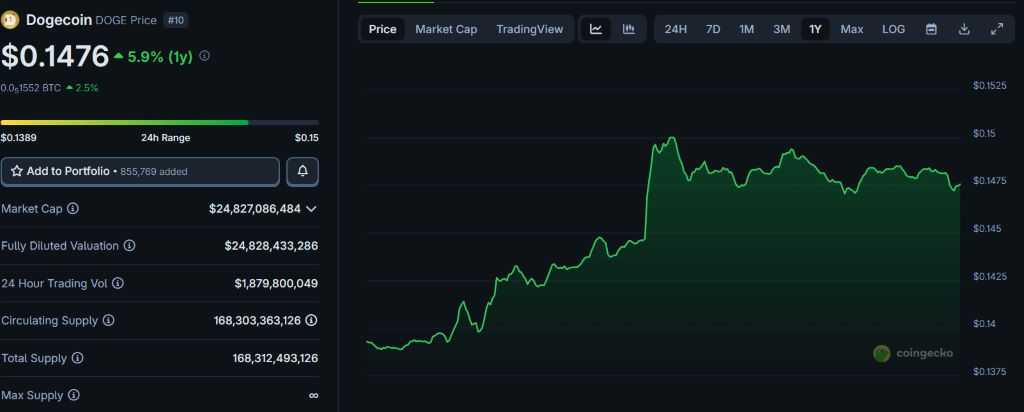Image resolution: width=1024 pixels, height=412 pixels.
Task: Expand chart to fullscreen icon
Action: [x=997, y=29]
